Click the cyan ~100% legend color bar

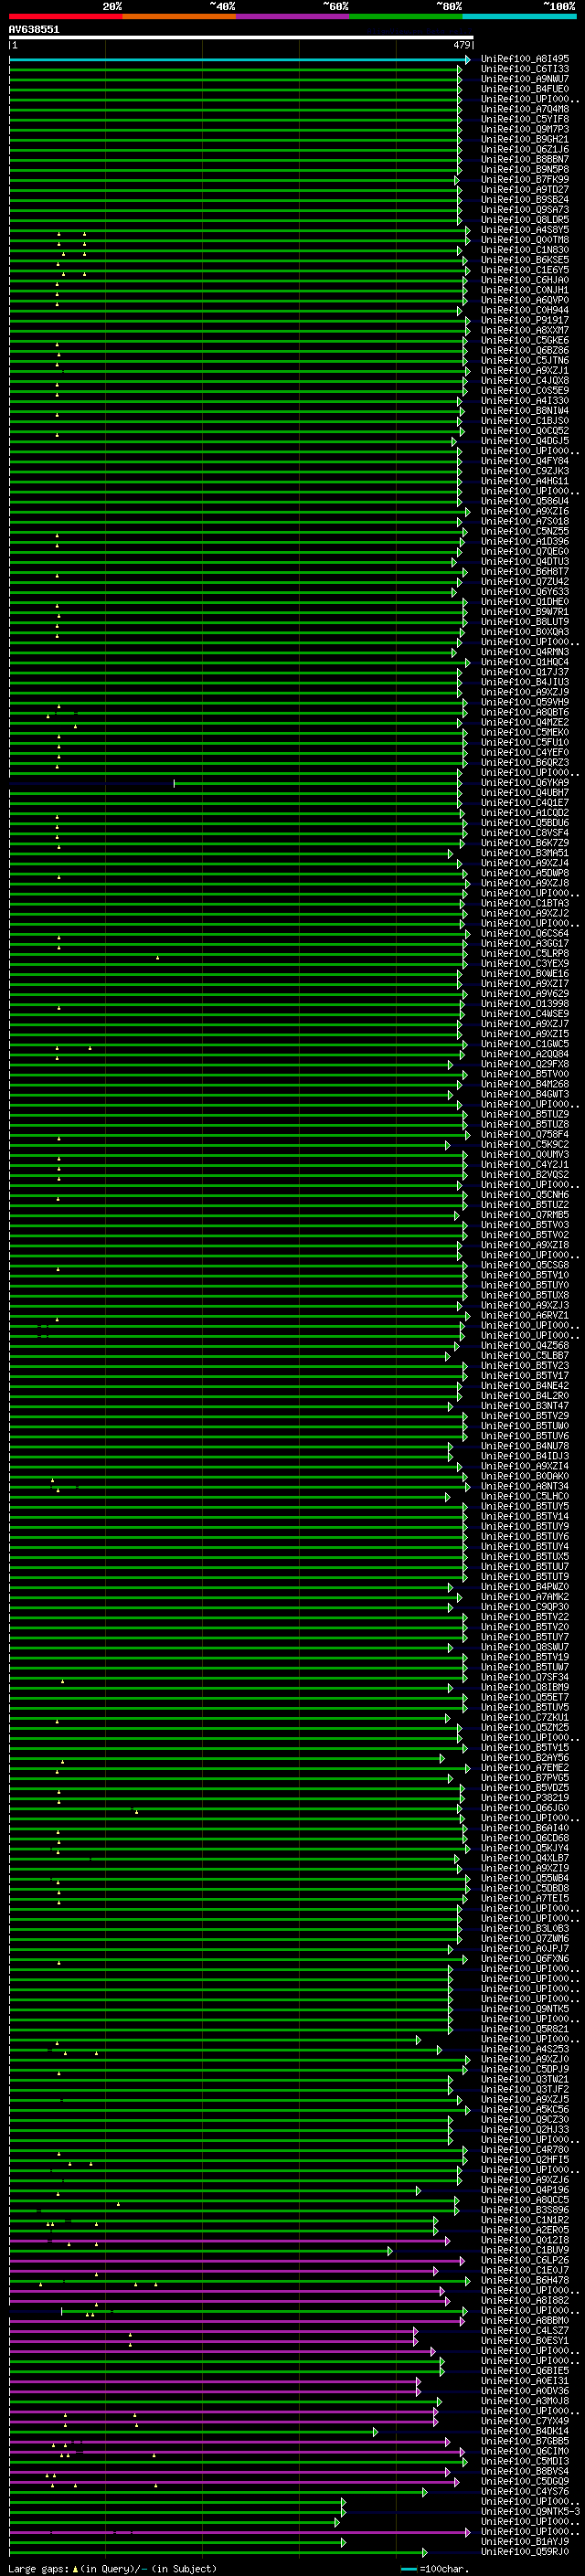[520, 17]
